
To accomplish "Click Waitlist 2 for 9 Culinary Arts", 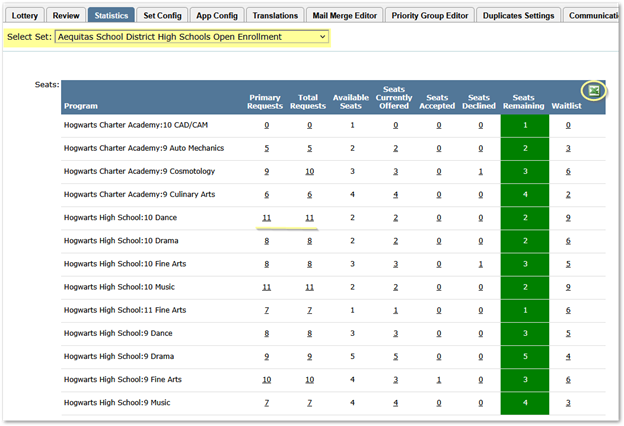I will (x=568, y=195).
